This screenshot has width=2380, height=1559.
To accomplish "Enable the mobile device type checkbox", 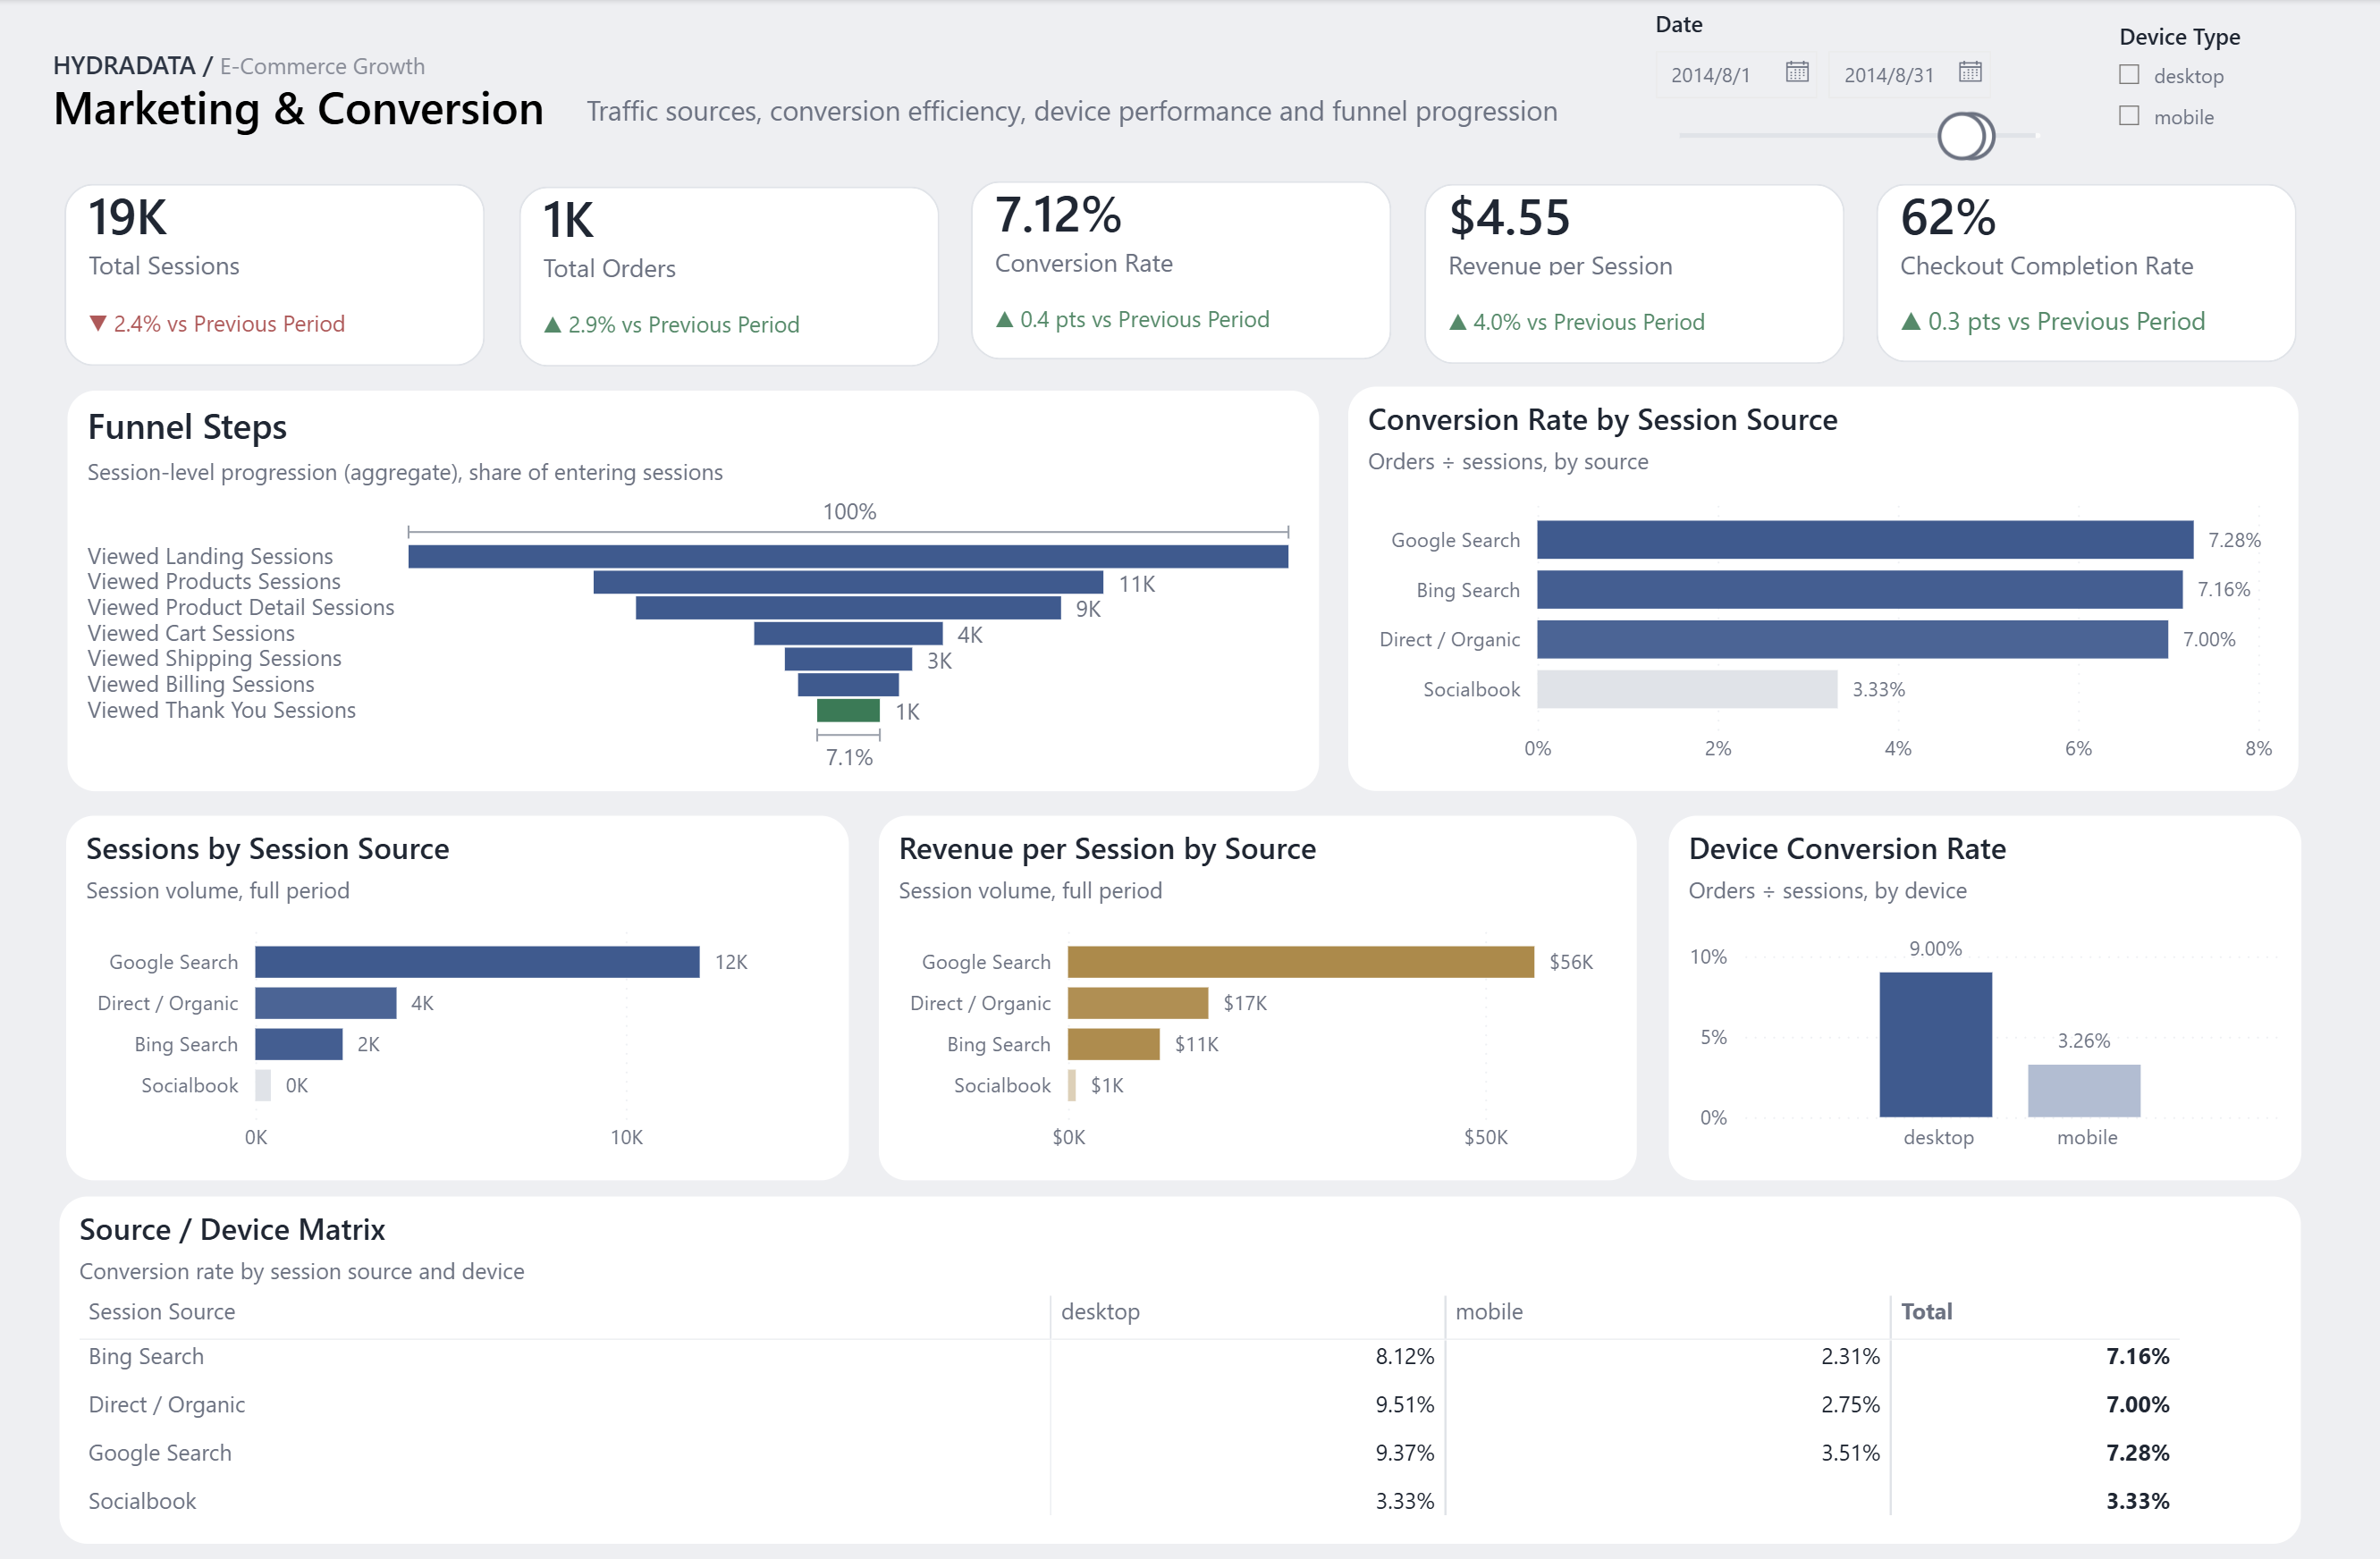I will coord(2129,116).
